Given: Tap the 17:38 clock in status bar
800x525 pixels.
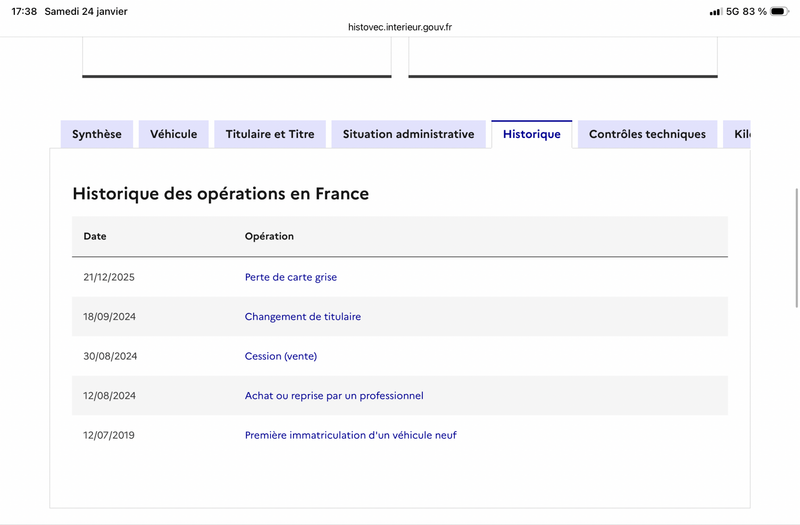Looking at the screenshot, I should tap(24, 12).
